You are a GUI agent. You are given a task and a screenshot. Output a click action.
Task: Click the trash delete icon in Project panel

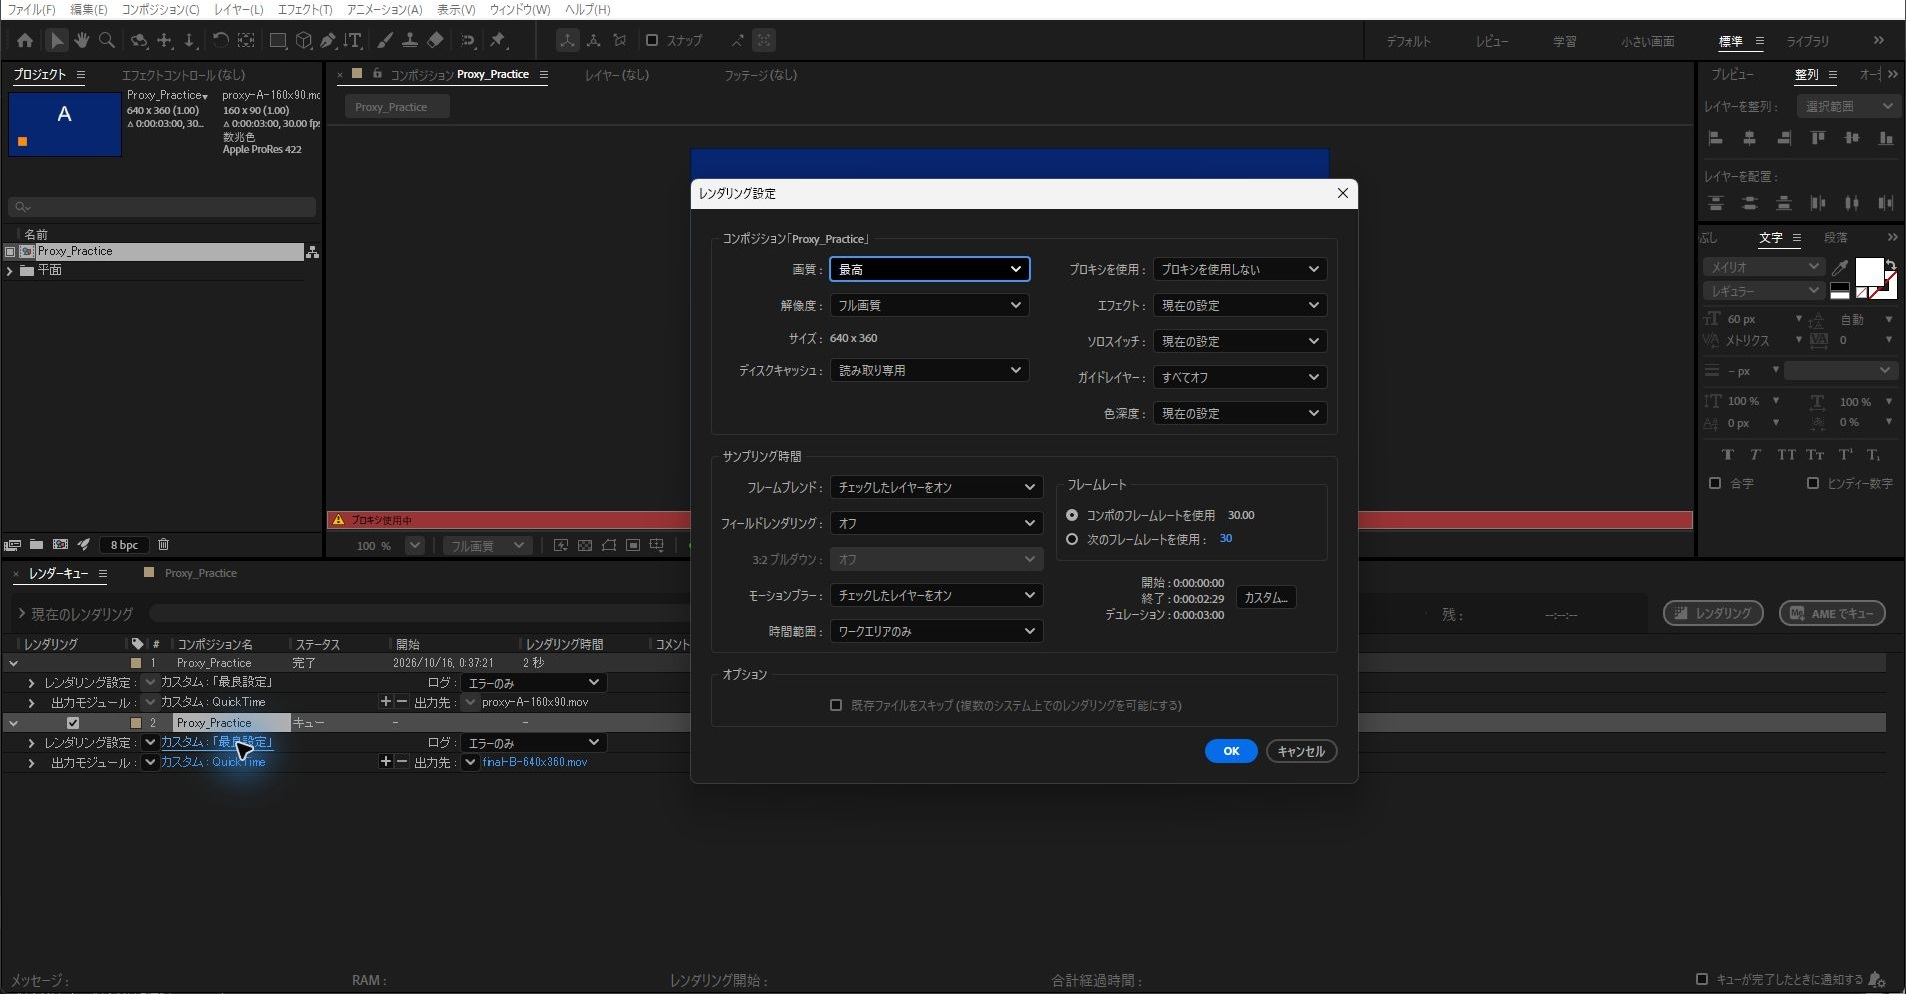(x=164, y=545)
